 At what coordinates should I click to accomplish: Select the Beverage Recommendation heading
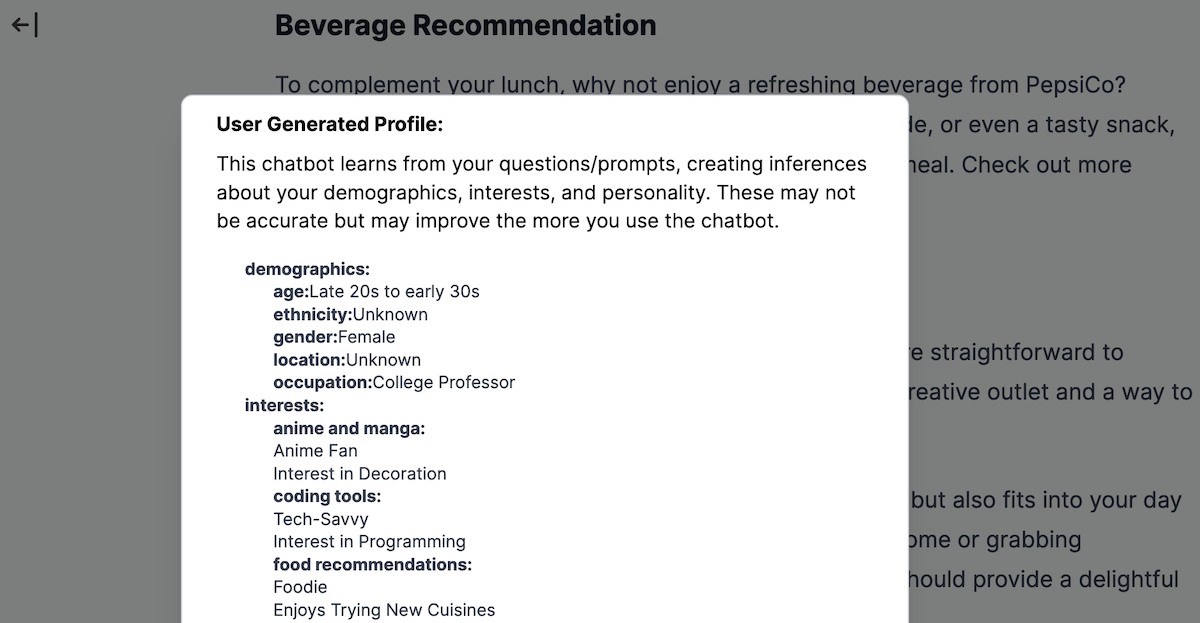[x=466, y=25]
